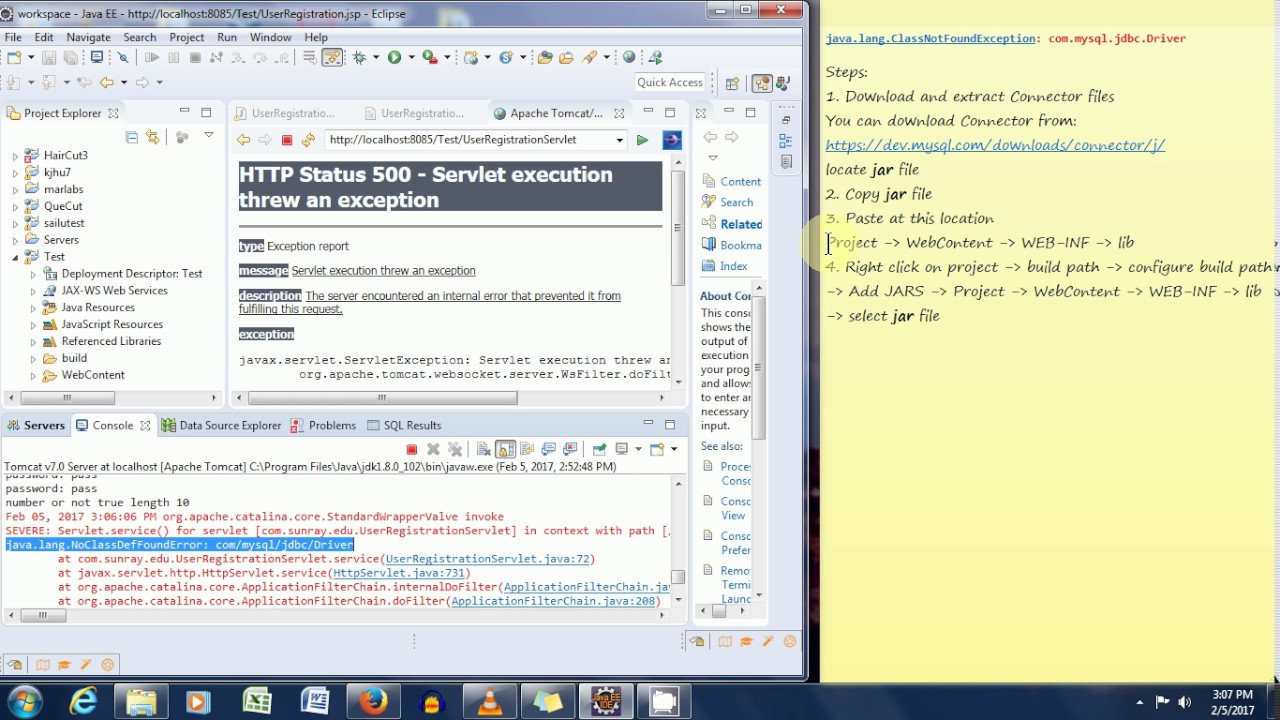Click the green Run button in toolbar
The width and height of the screenshot is (1280, 720).
[x=394, y=58]
